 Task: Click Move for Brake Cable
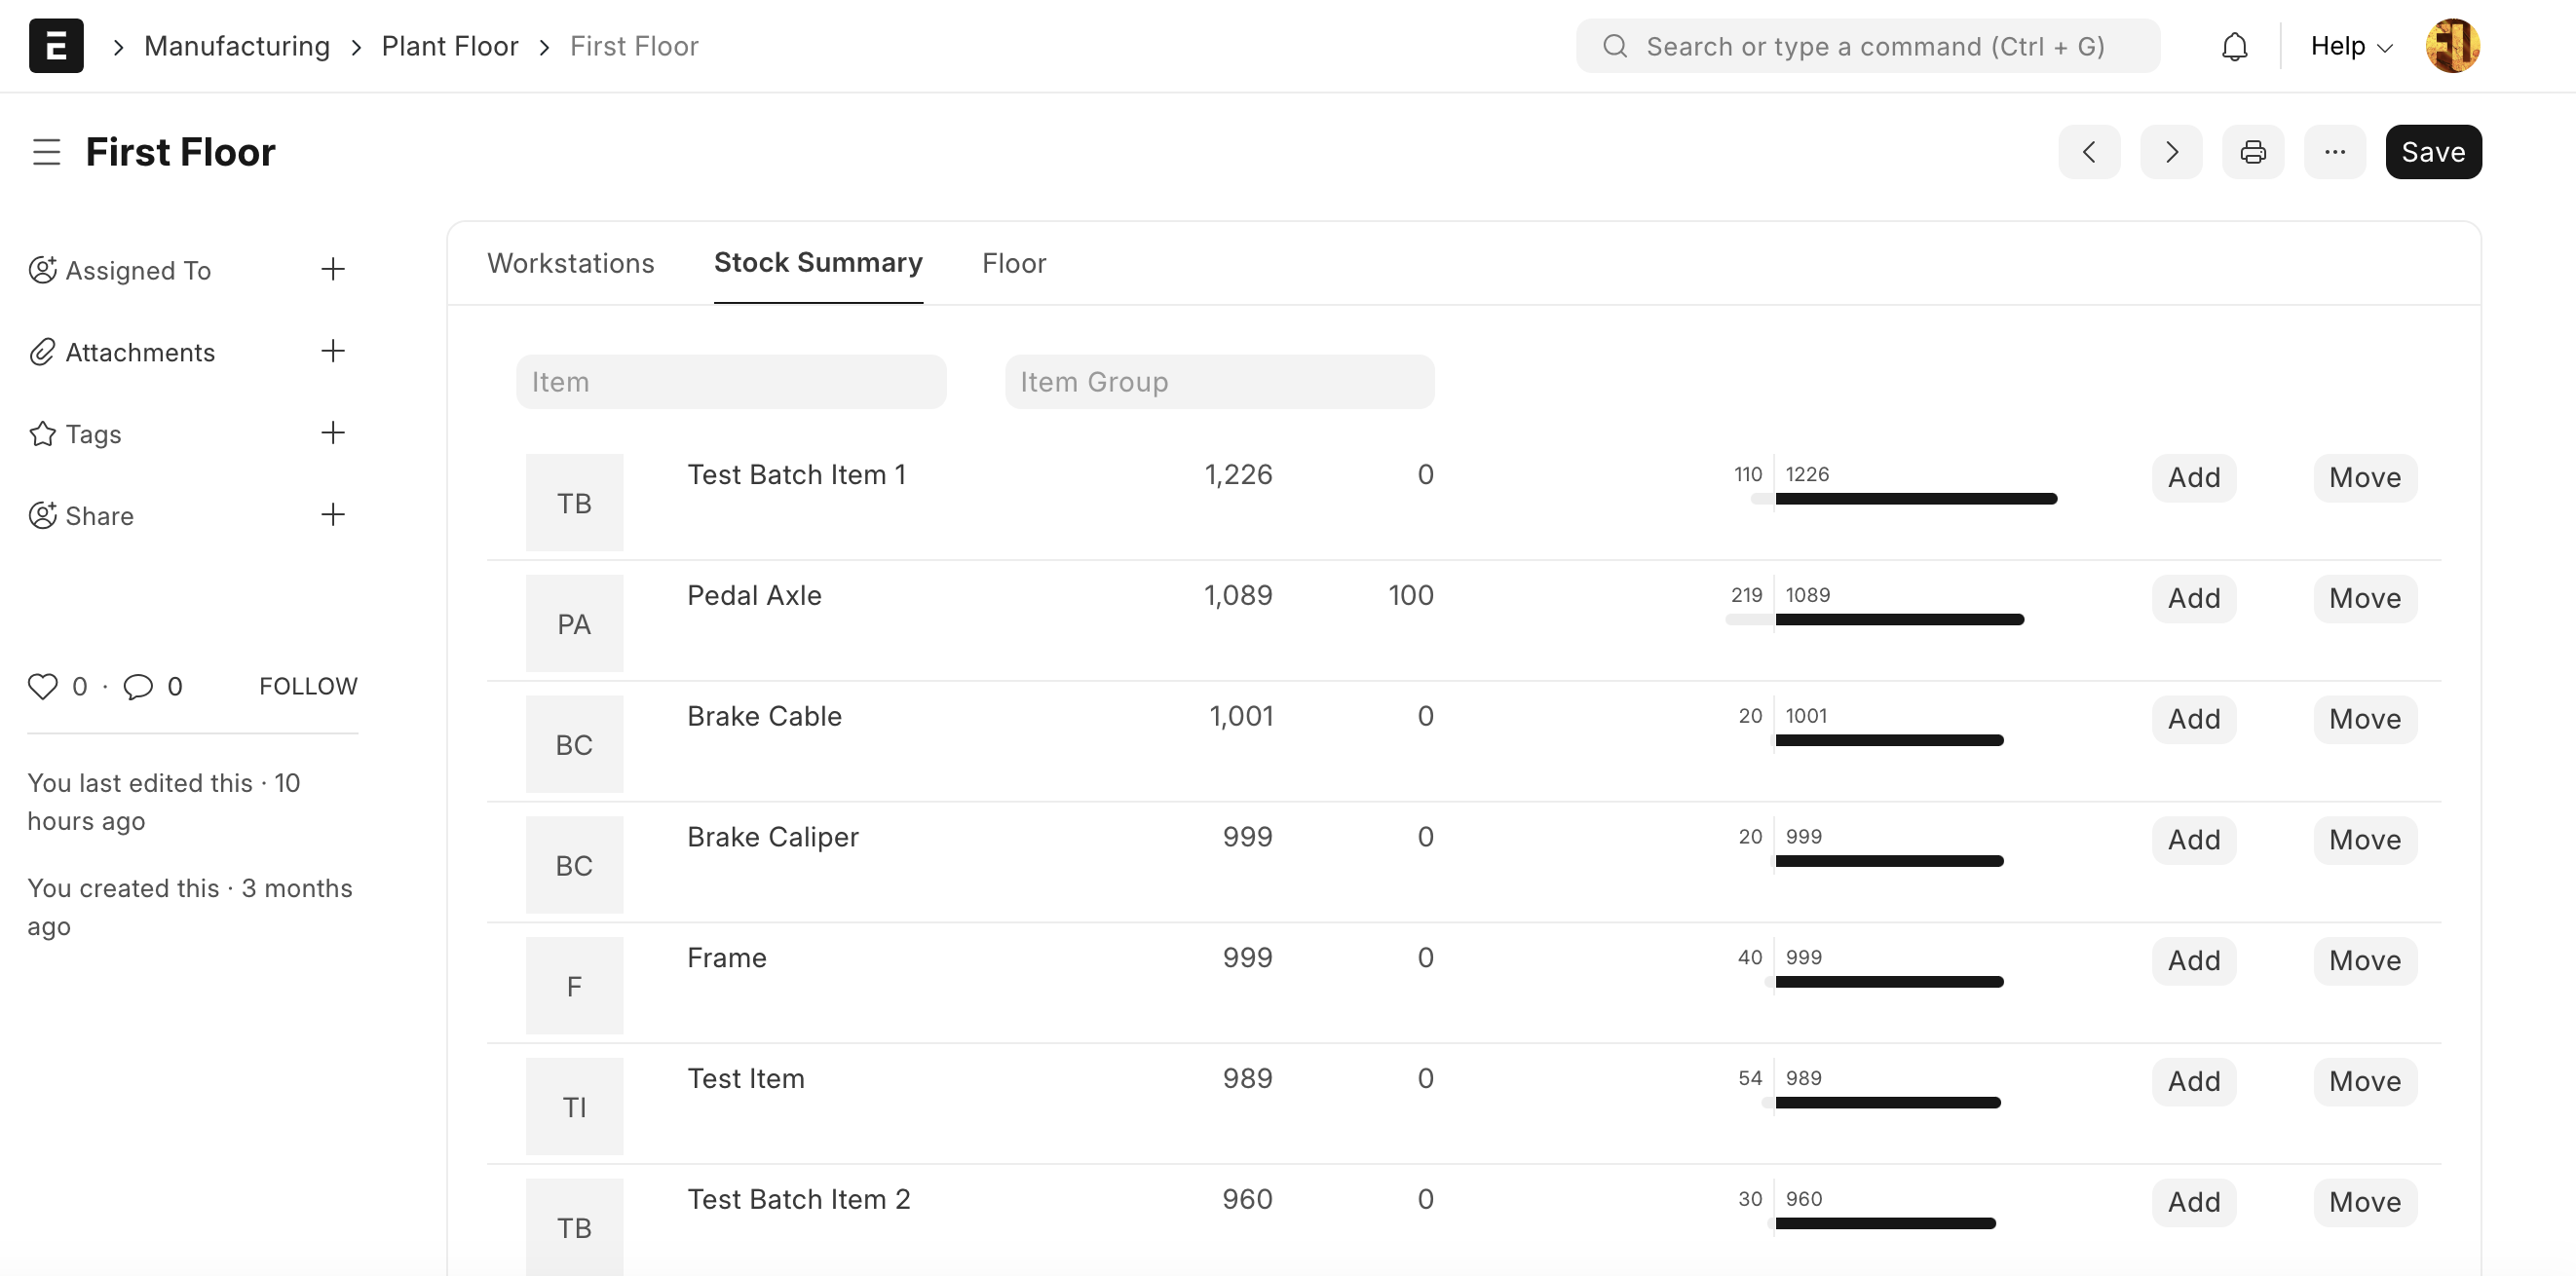point(2364,719)
